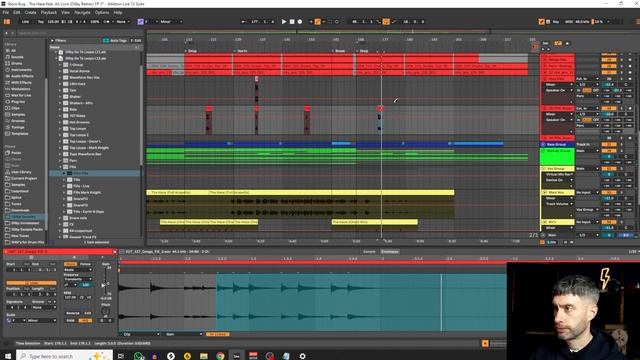Click the Follow playback arrow icon
Image resolution: width=640 pixels, height=360 pixels.
tap(244, 22)
